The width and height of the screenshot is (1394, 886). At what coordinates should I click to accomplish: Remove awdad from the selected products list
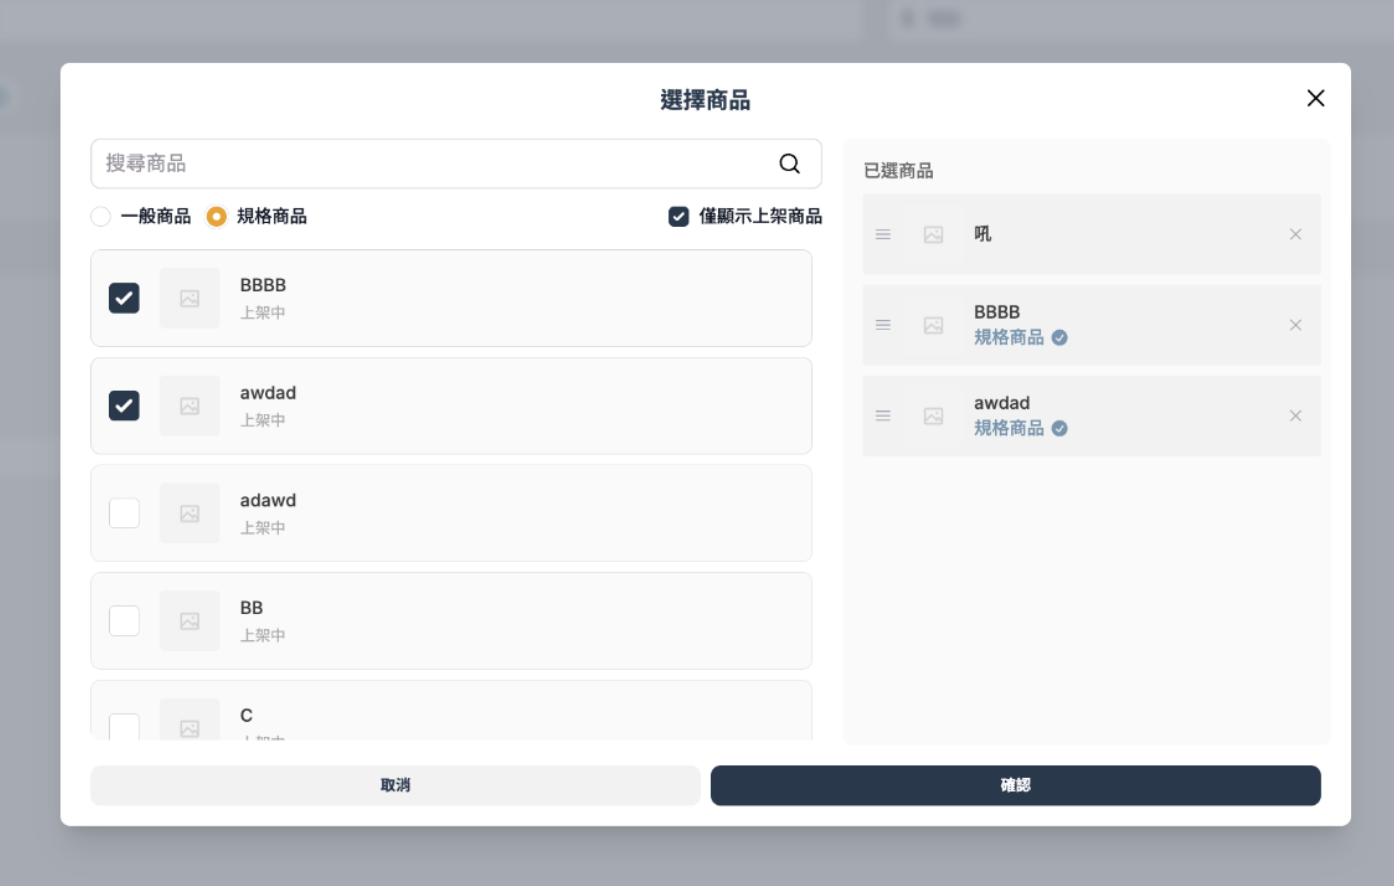(x=1295, y=416)
